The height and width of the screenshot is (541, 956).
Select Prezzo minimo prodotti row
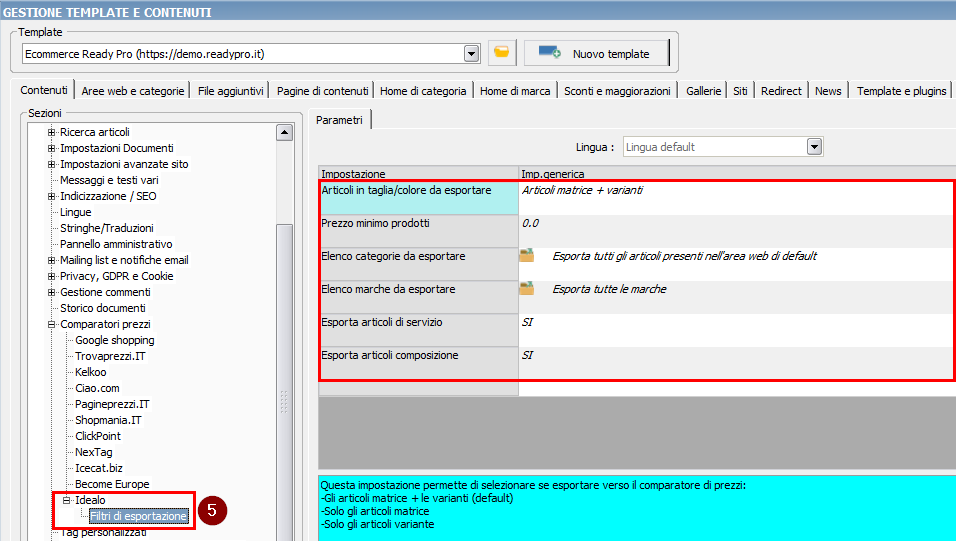(x=418, y=231)
